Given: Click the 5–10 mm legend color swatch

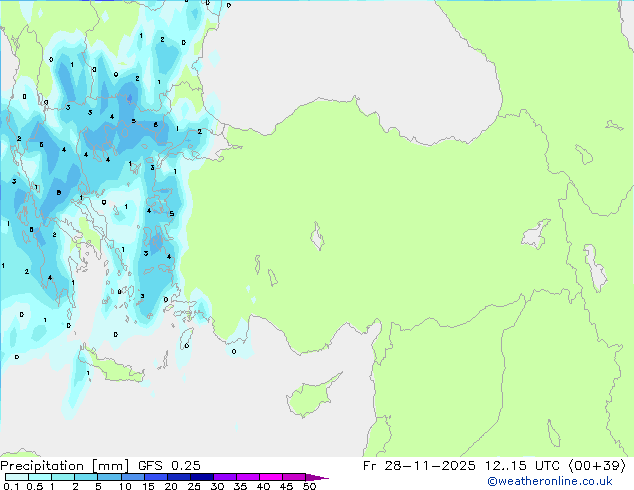Looking at the screenshot, I should [x=109, y=477].
